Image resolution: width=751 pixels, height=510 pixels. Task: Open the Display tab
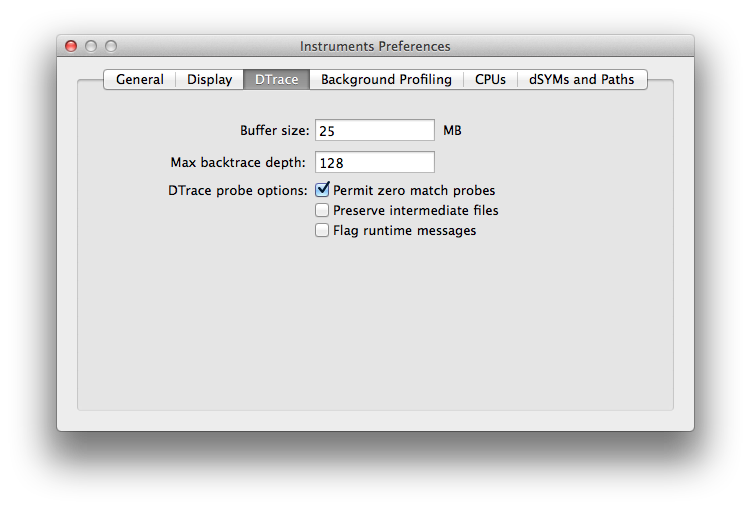209,79
